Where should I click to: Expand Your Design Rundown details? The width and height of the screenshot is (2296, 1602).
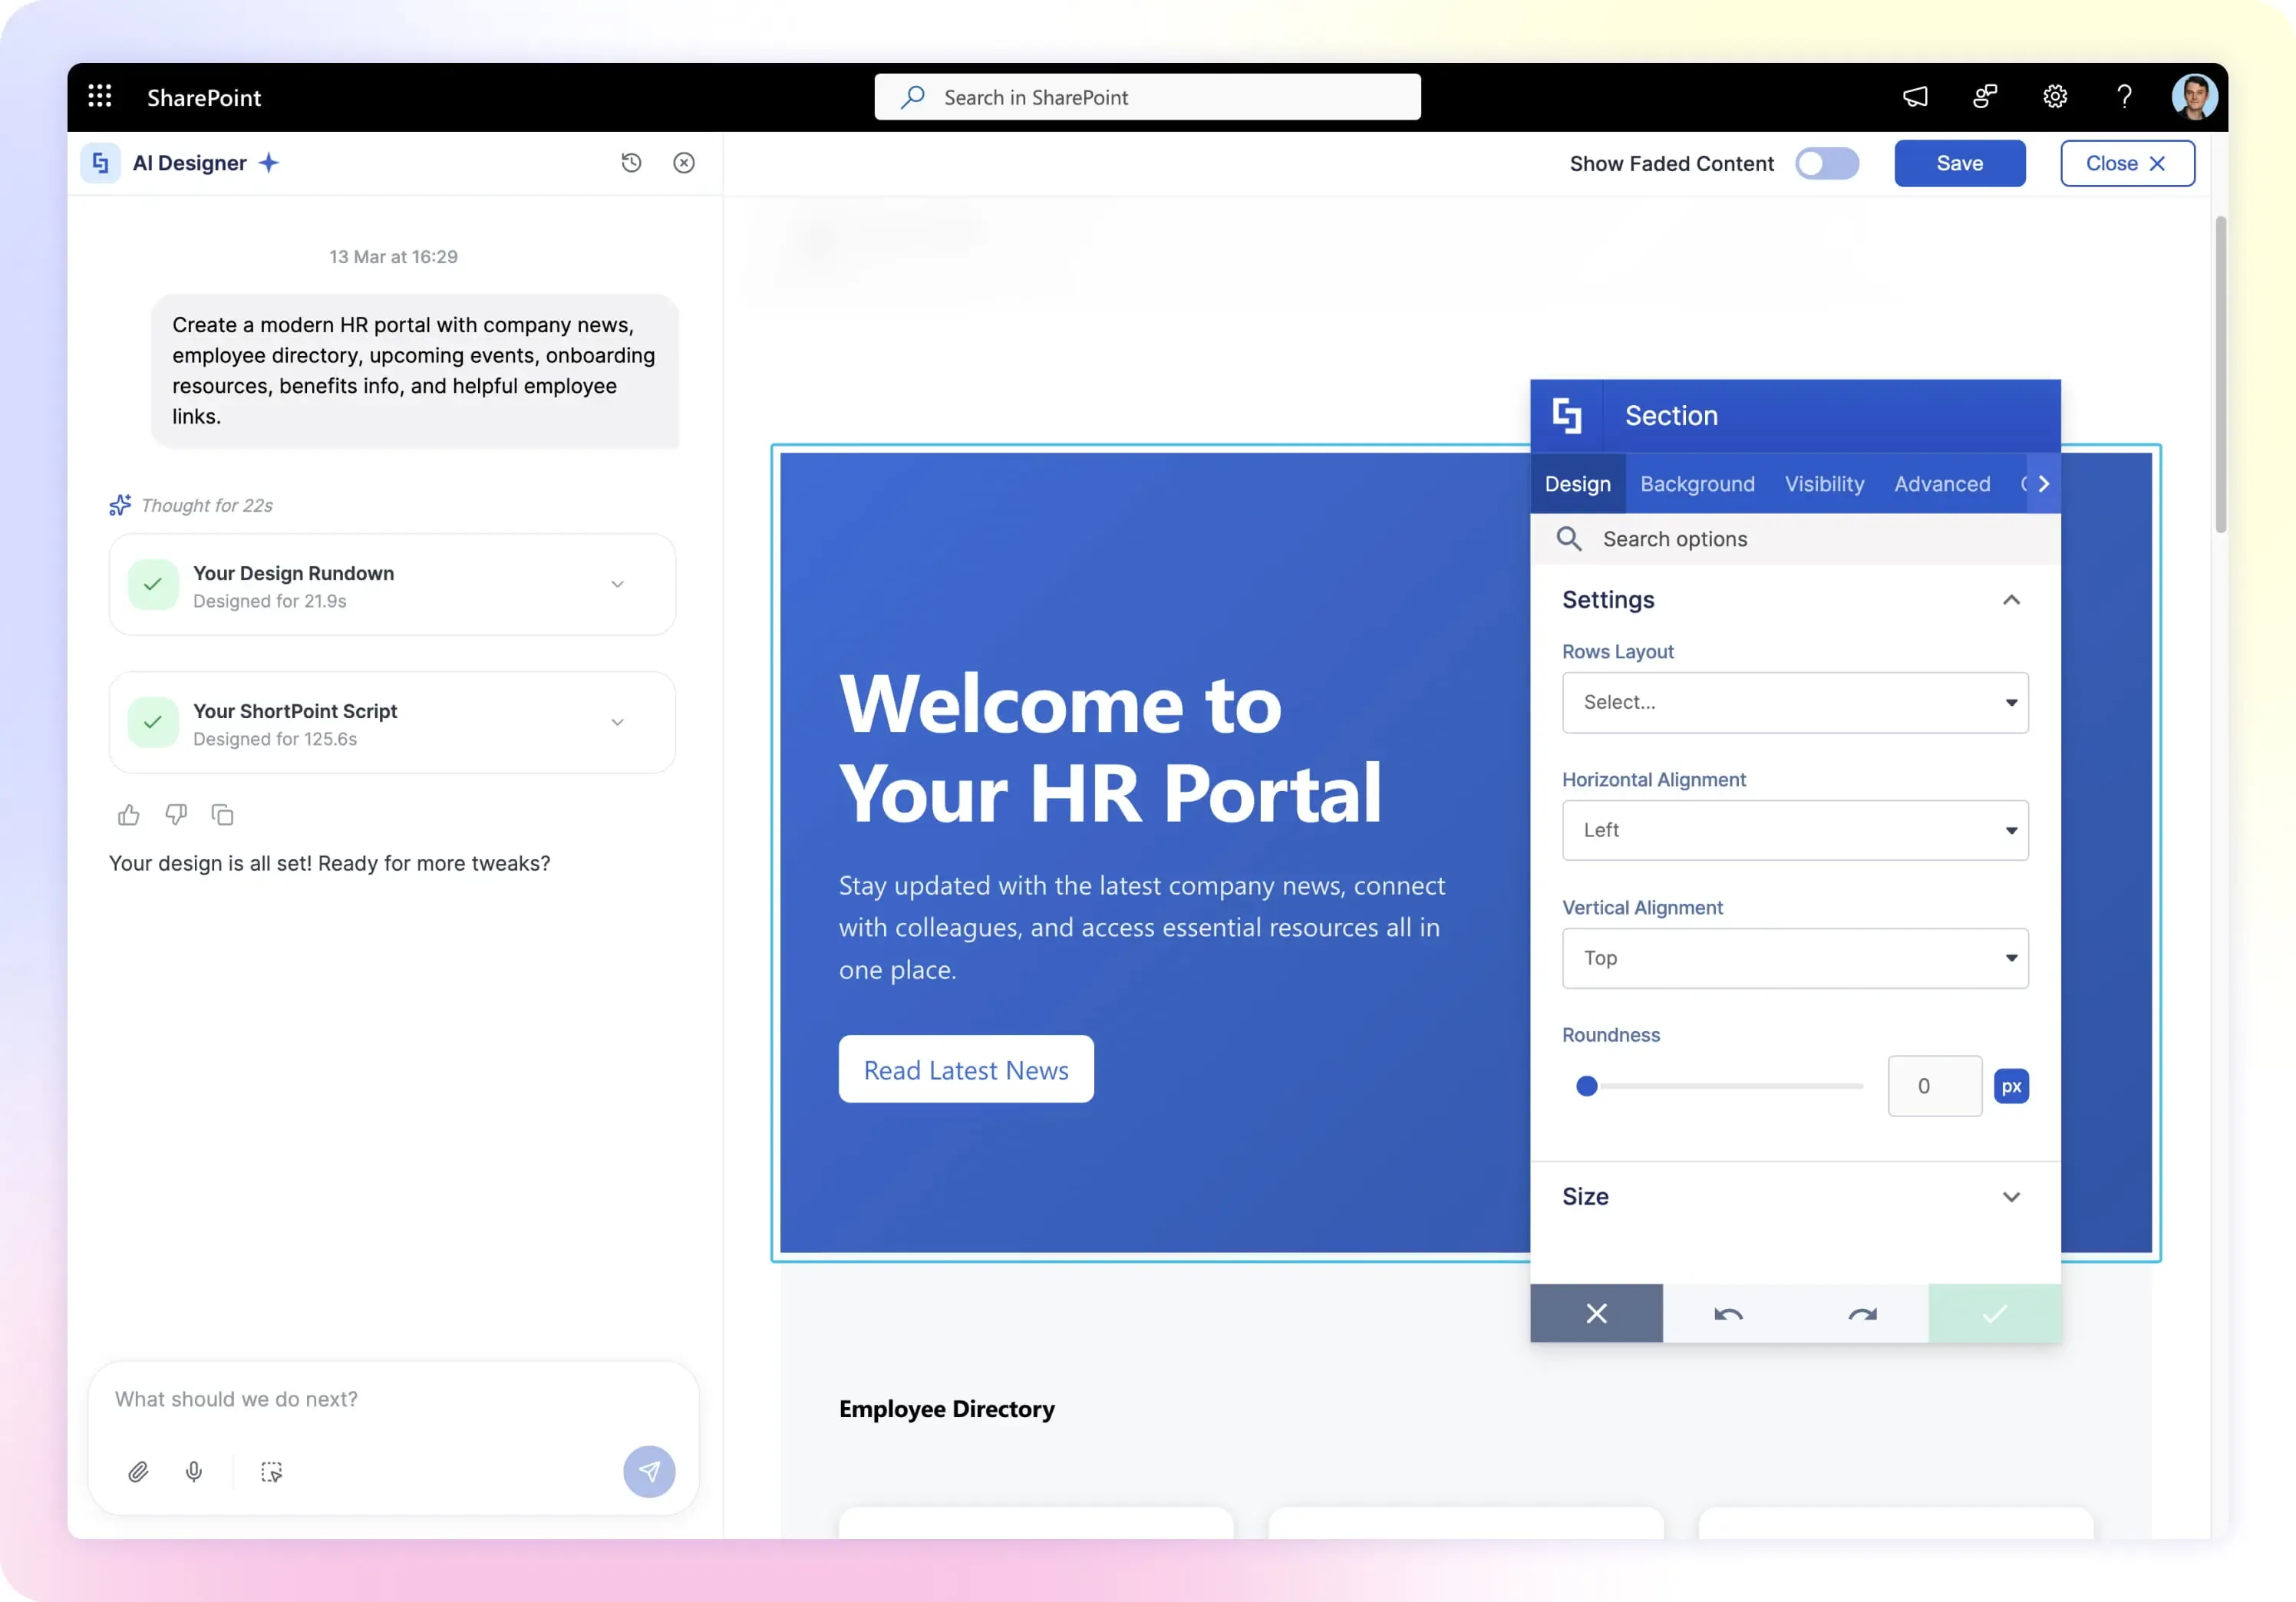coord(618,584)
